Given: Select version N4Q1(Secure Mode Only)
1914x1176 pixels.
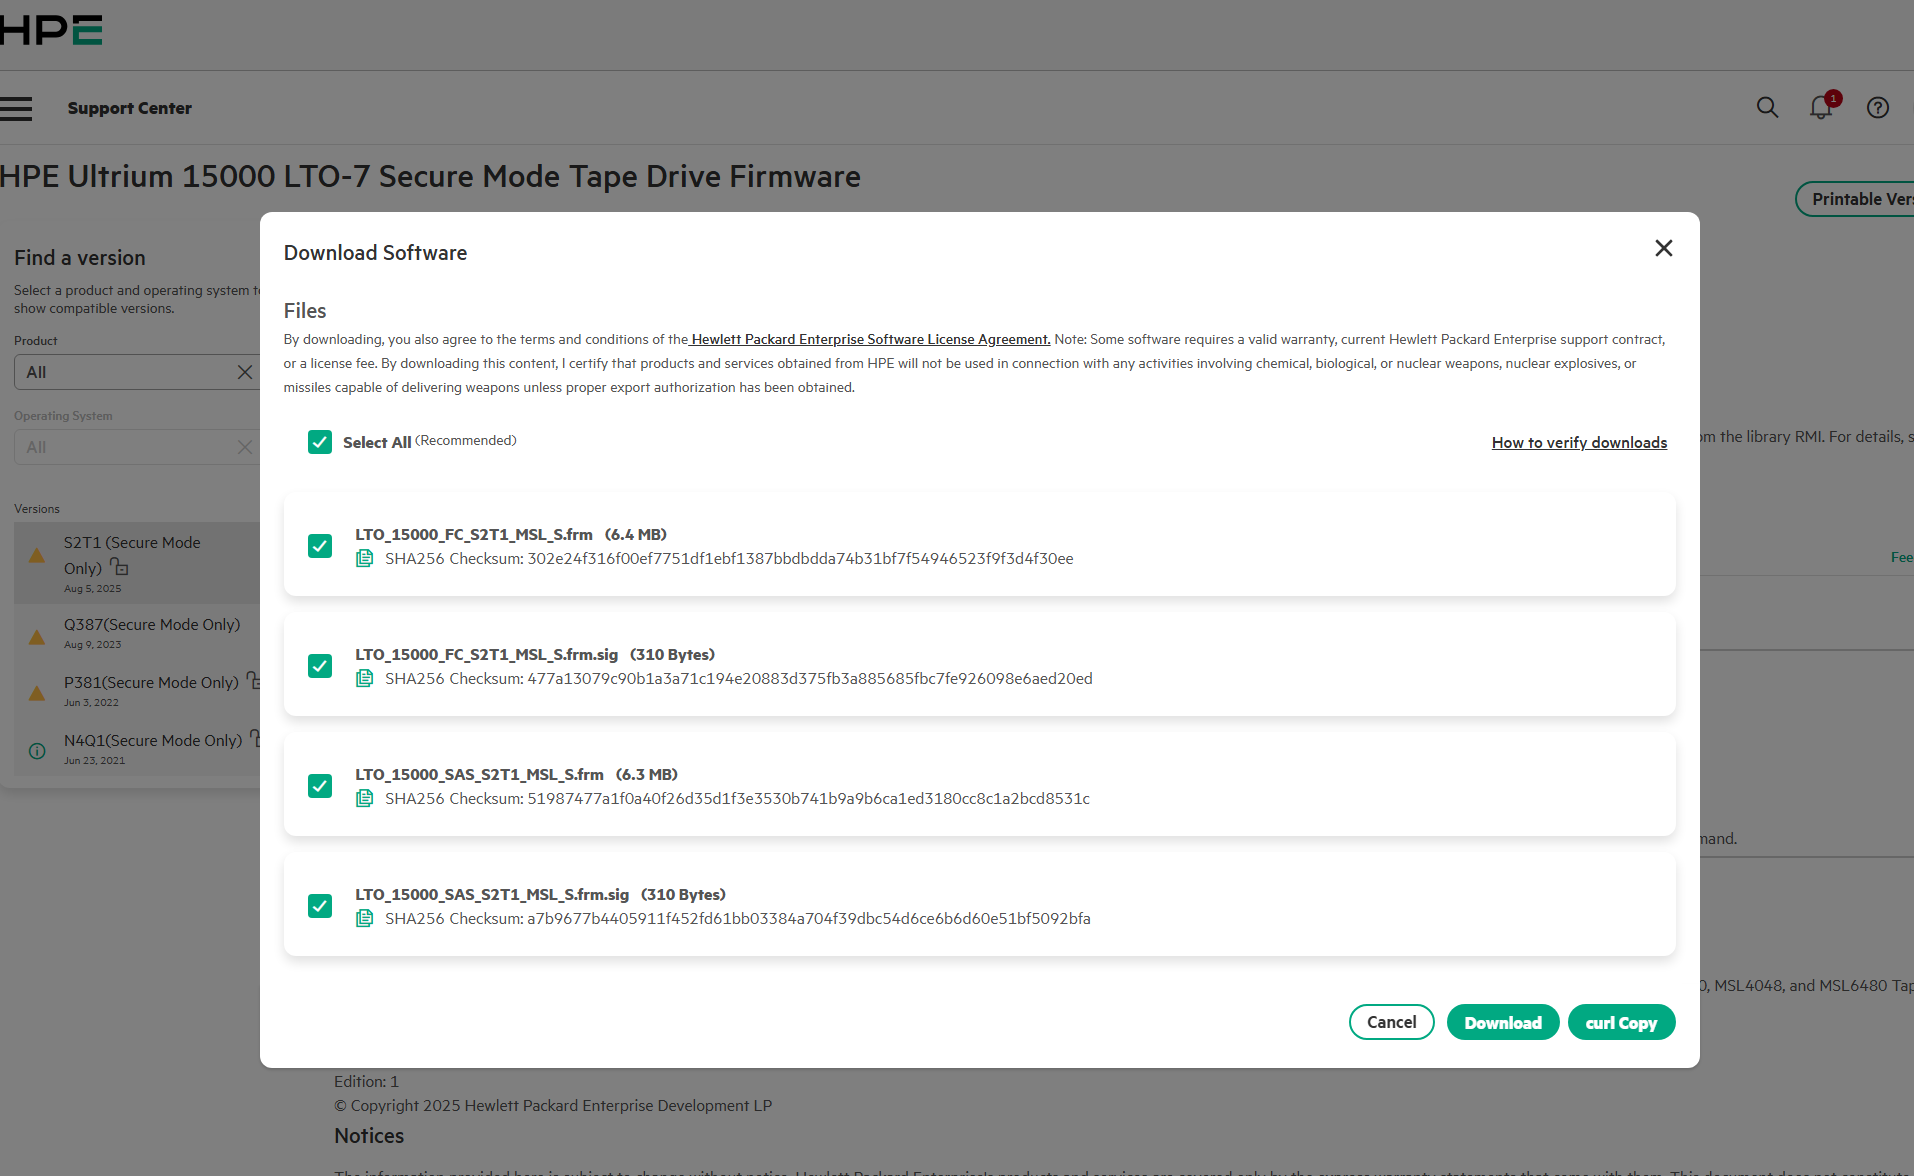Looking at the screenshot, I should [x=152, y=741].
